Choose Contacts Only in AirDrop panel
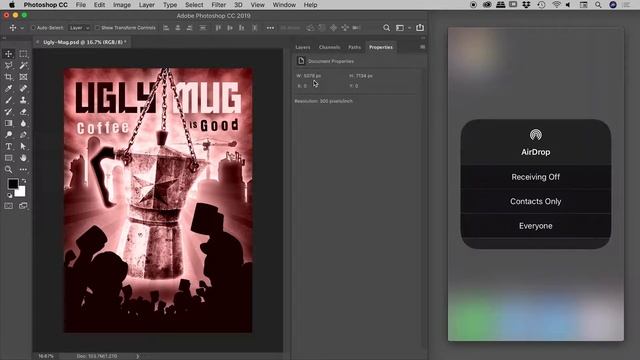This screenshot has width=640, height=360. 536,202
